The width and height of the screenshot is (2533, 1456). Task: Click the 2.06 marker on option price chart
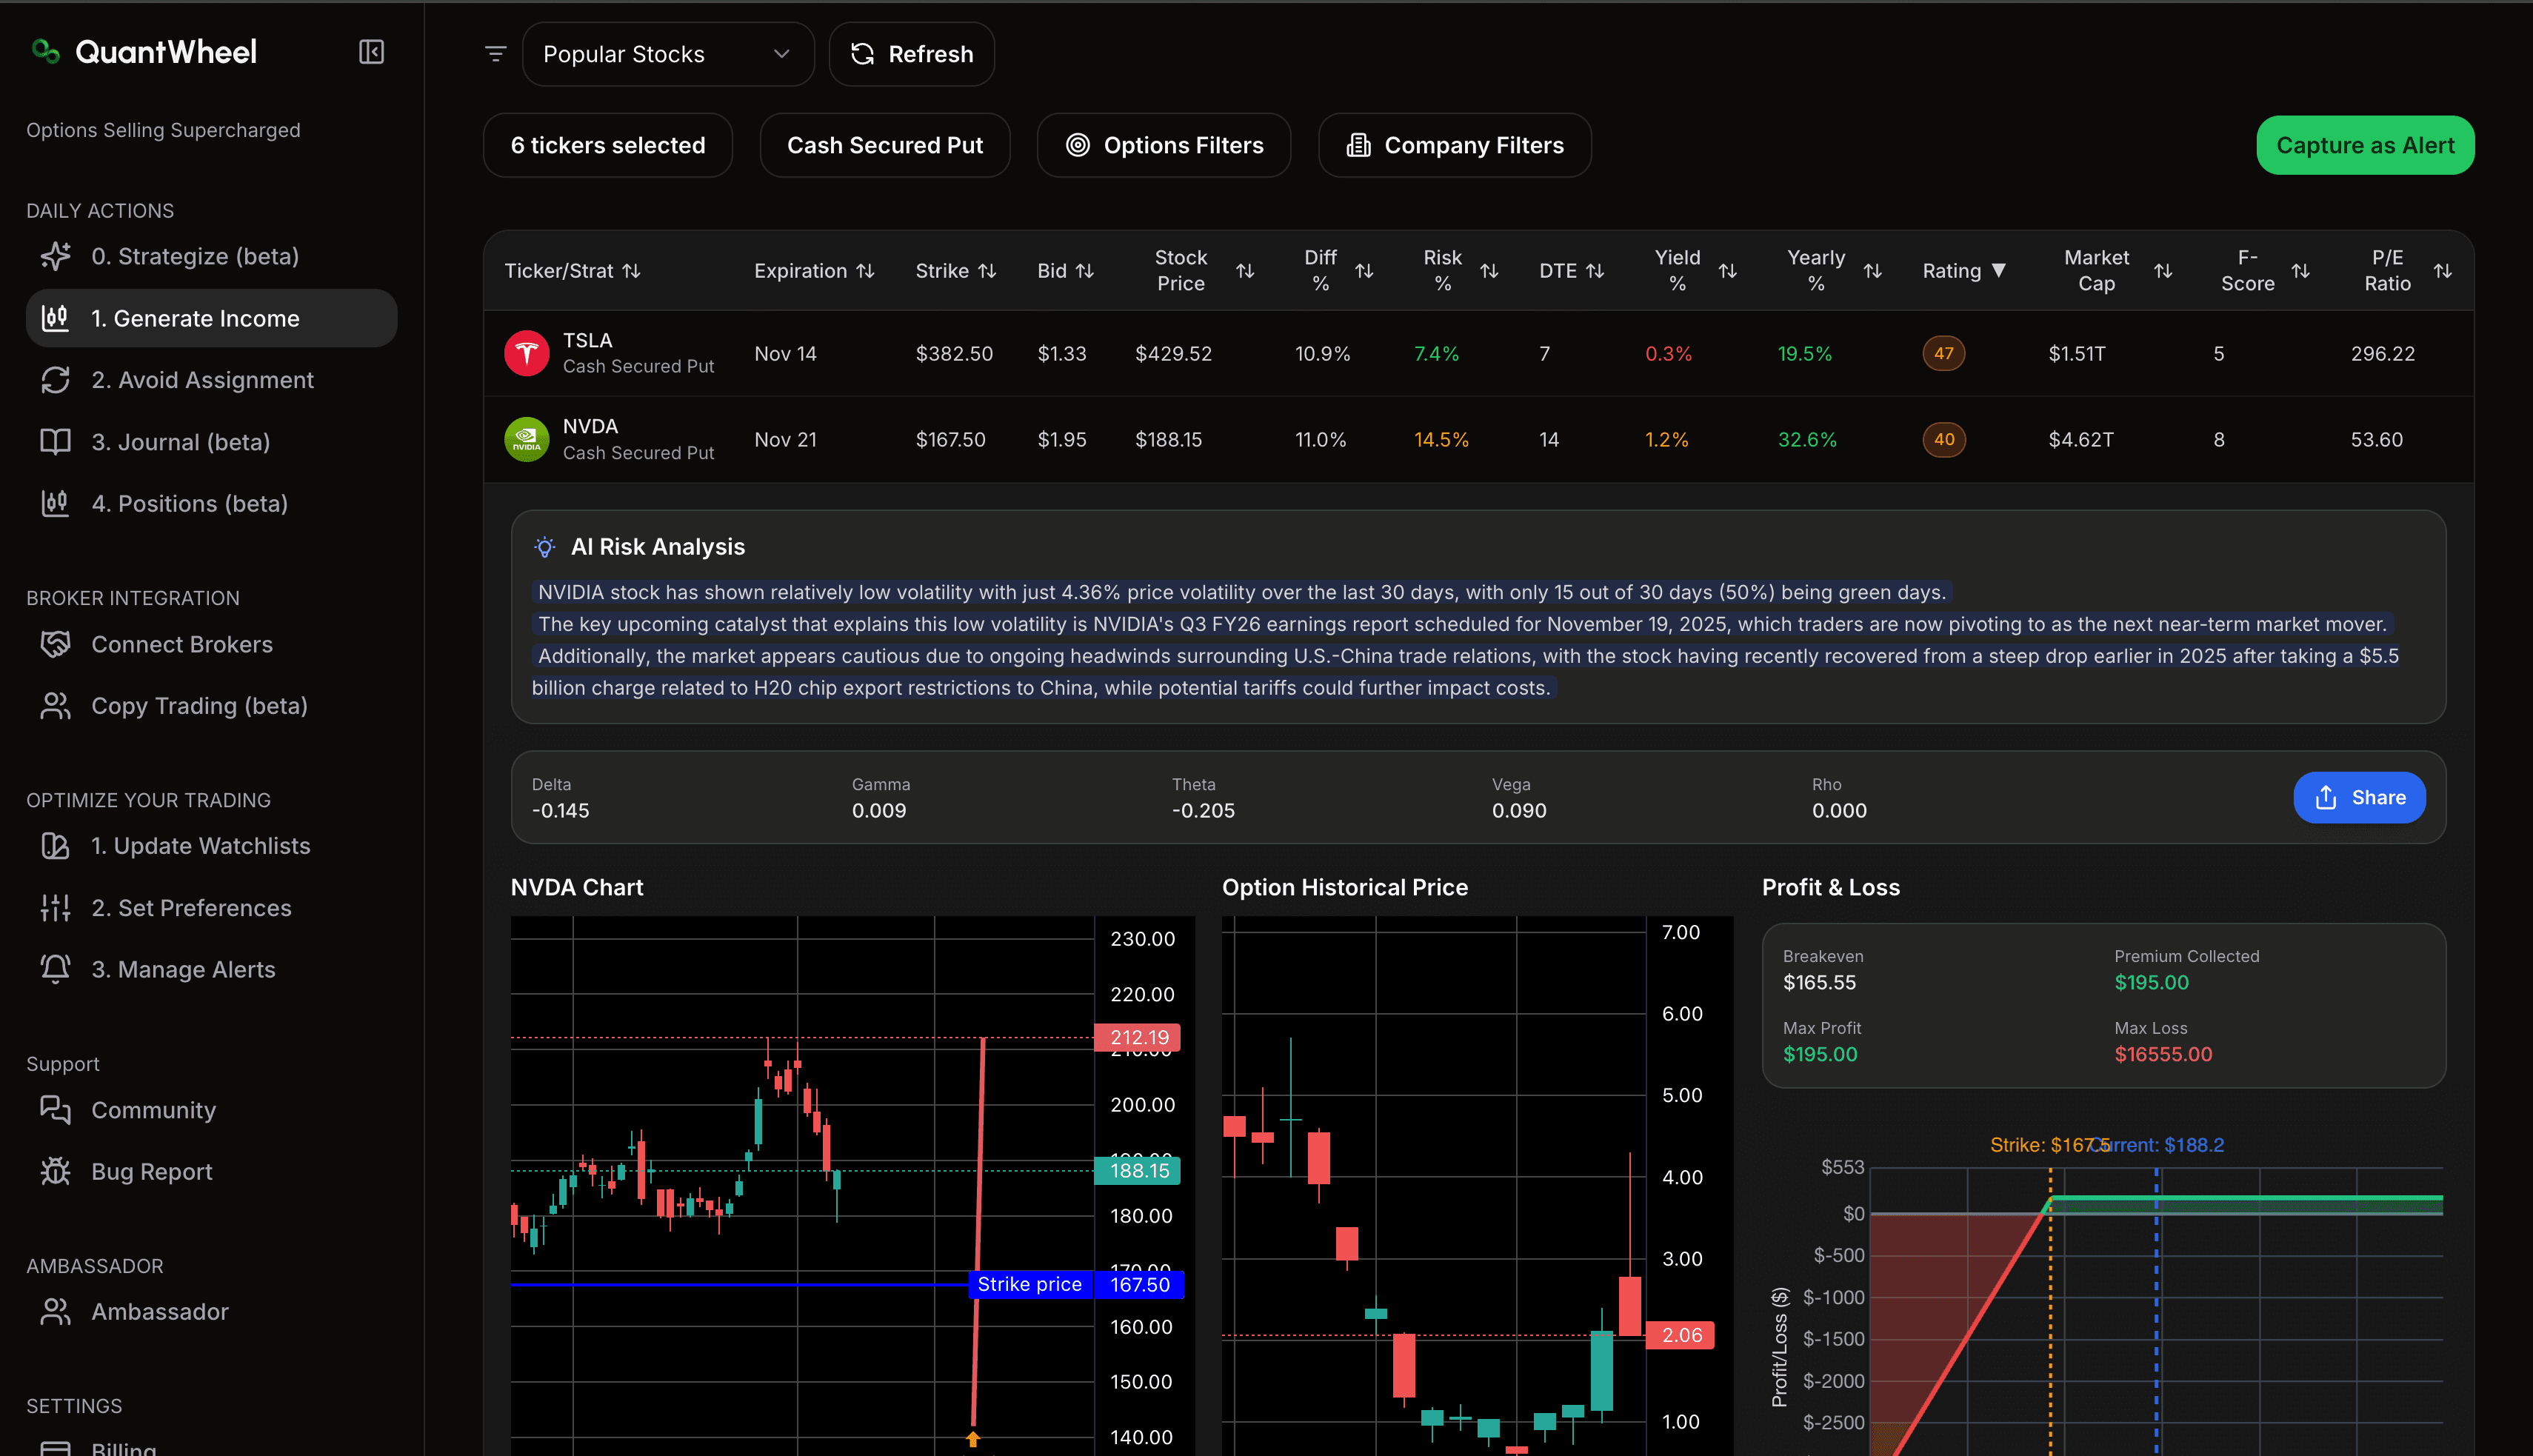click(1681, 1335)
